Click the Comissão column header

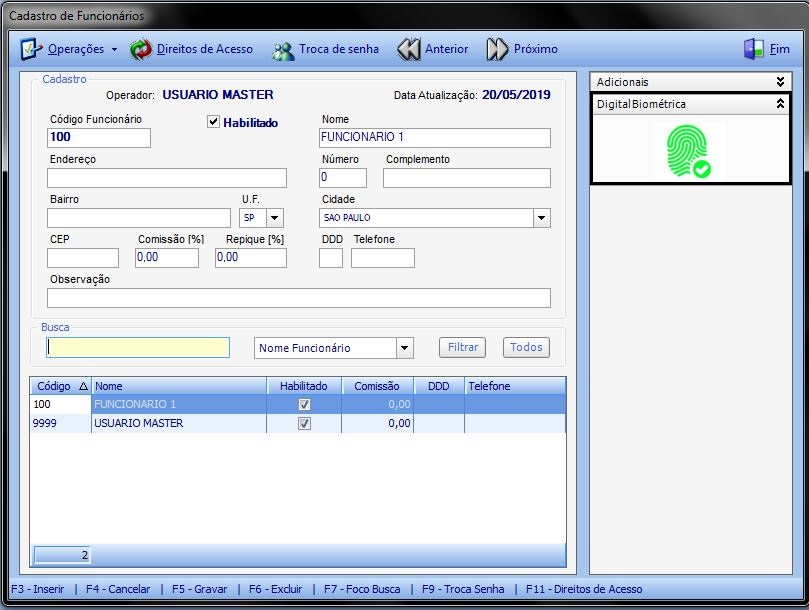coord(377,386)
